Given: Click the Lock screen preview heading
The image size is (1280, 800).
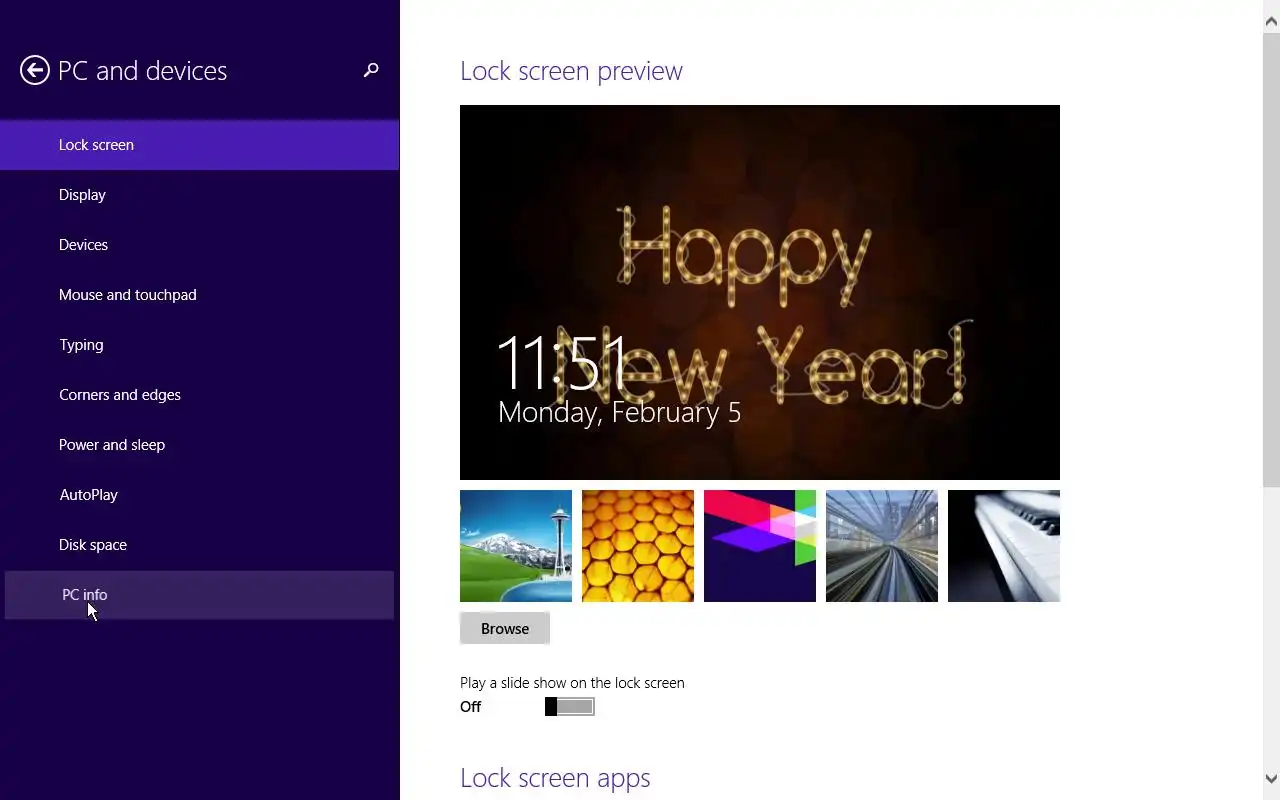Looking at the screenshot, I should (571, 71).
